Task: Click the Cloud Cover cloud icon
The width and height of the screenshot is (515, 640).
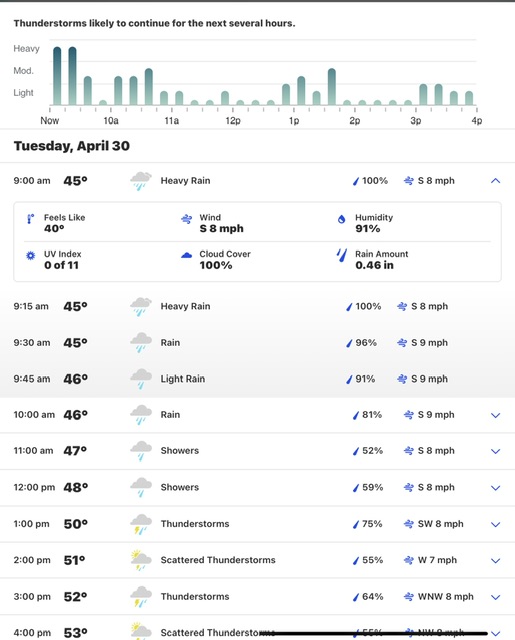Action: tap(186, 255)
